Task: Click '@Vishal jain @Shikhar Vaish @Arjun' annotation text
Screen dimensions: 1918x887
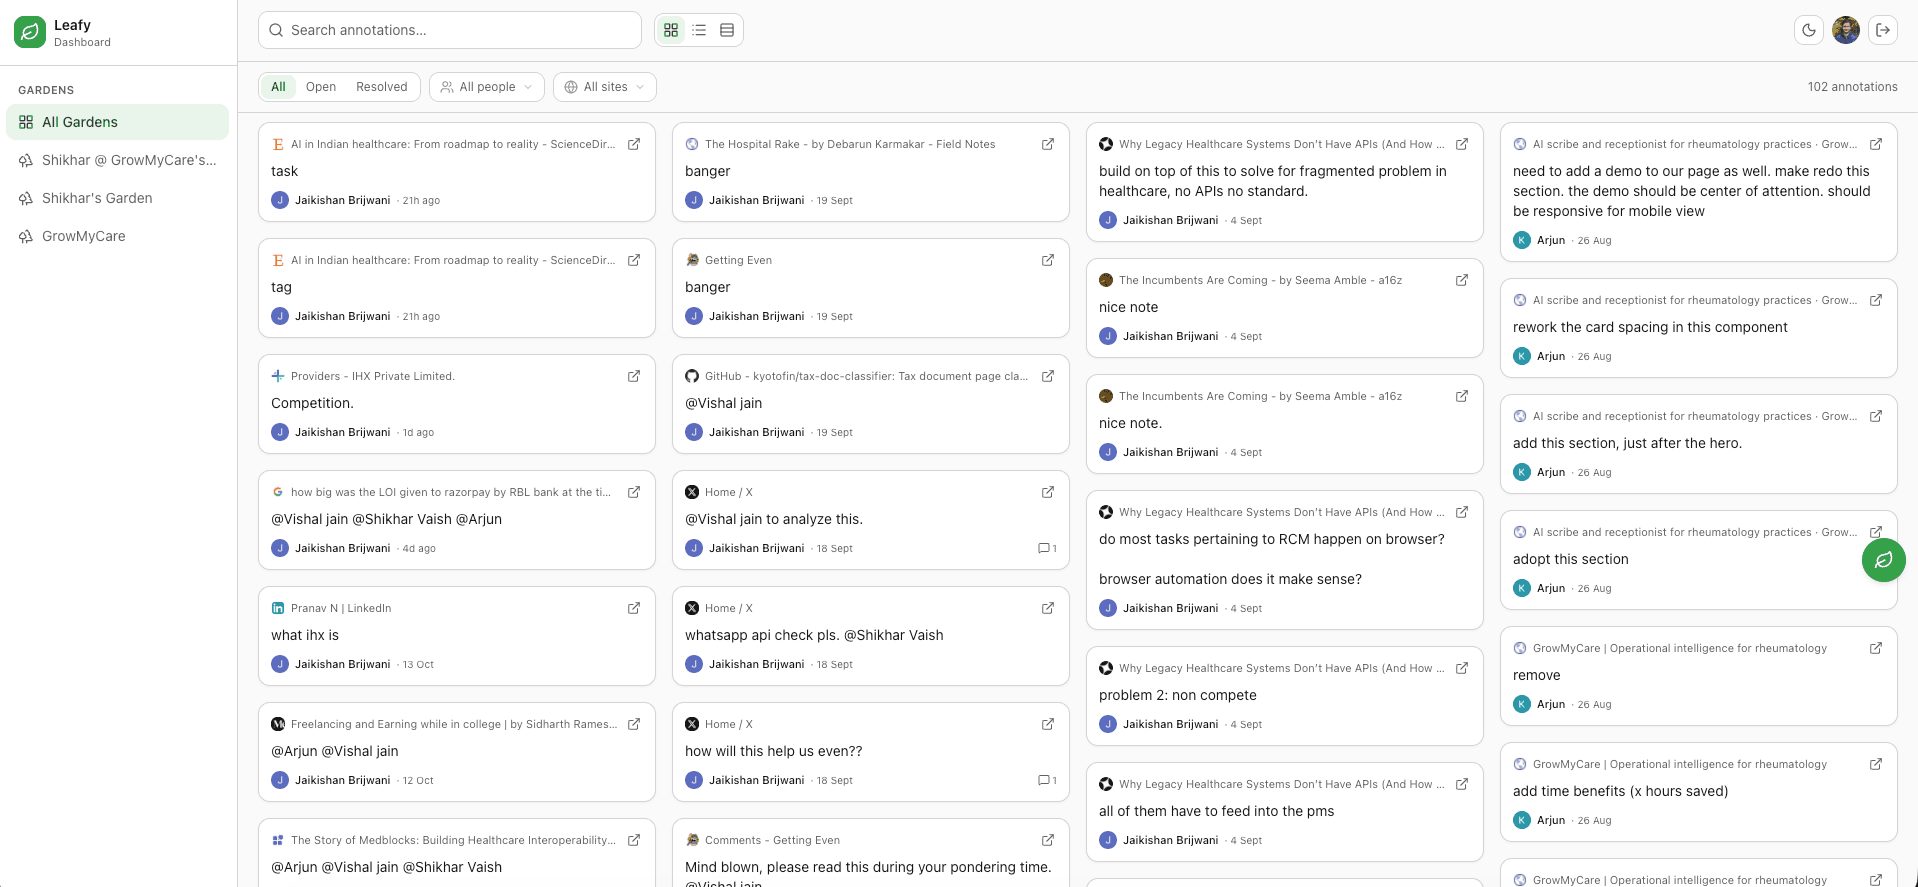Action: [386, 519]
